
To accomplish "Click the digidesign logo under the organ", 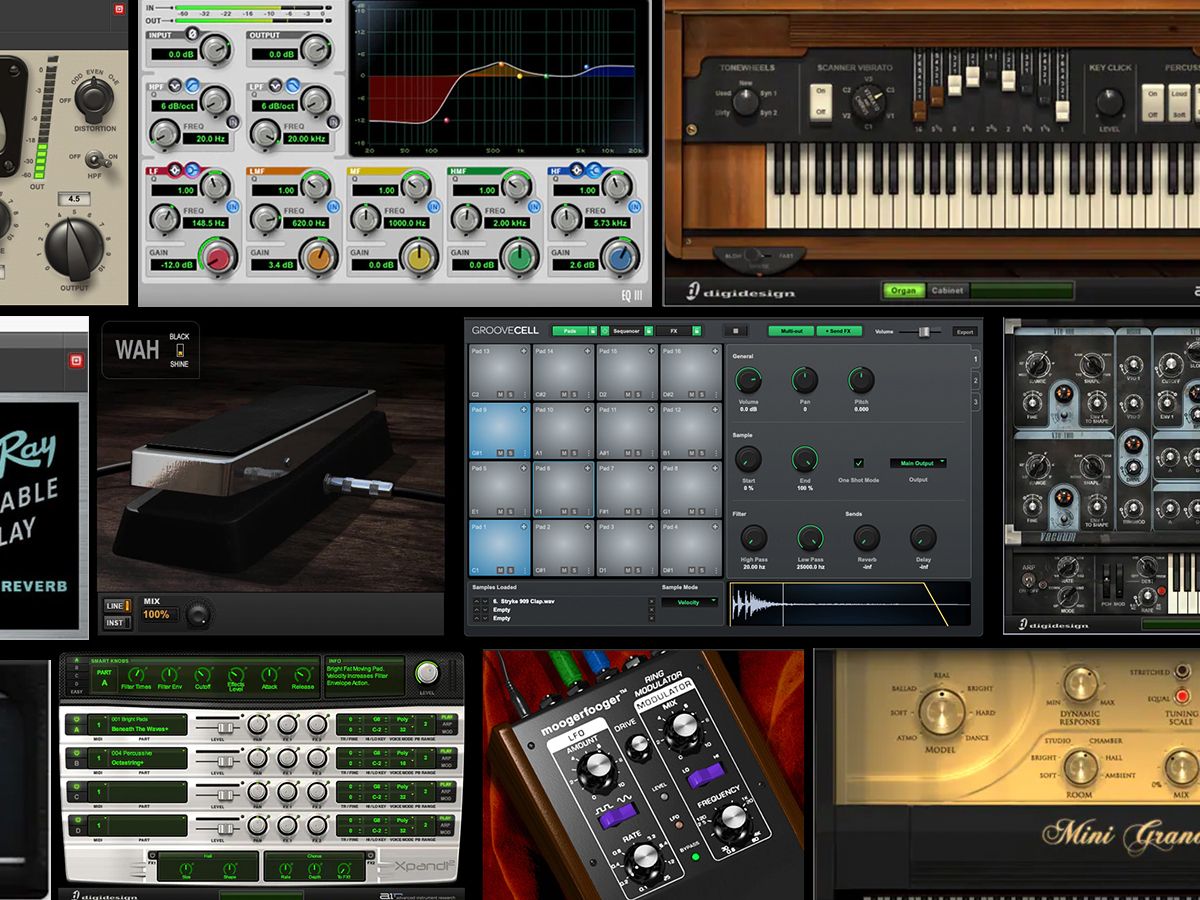I will 741,292.
